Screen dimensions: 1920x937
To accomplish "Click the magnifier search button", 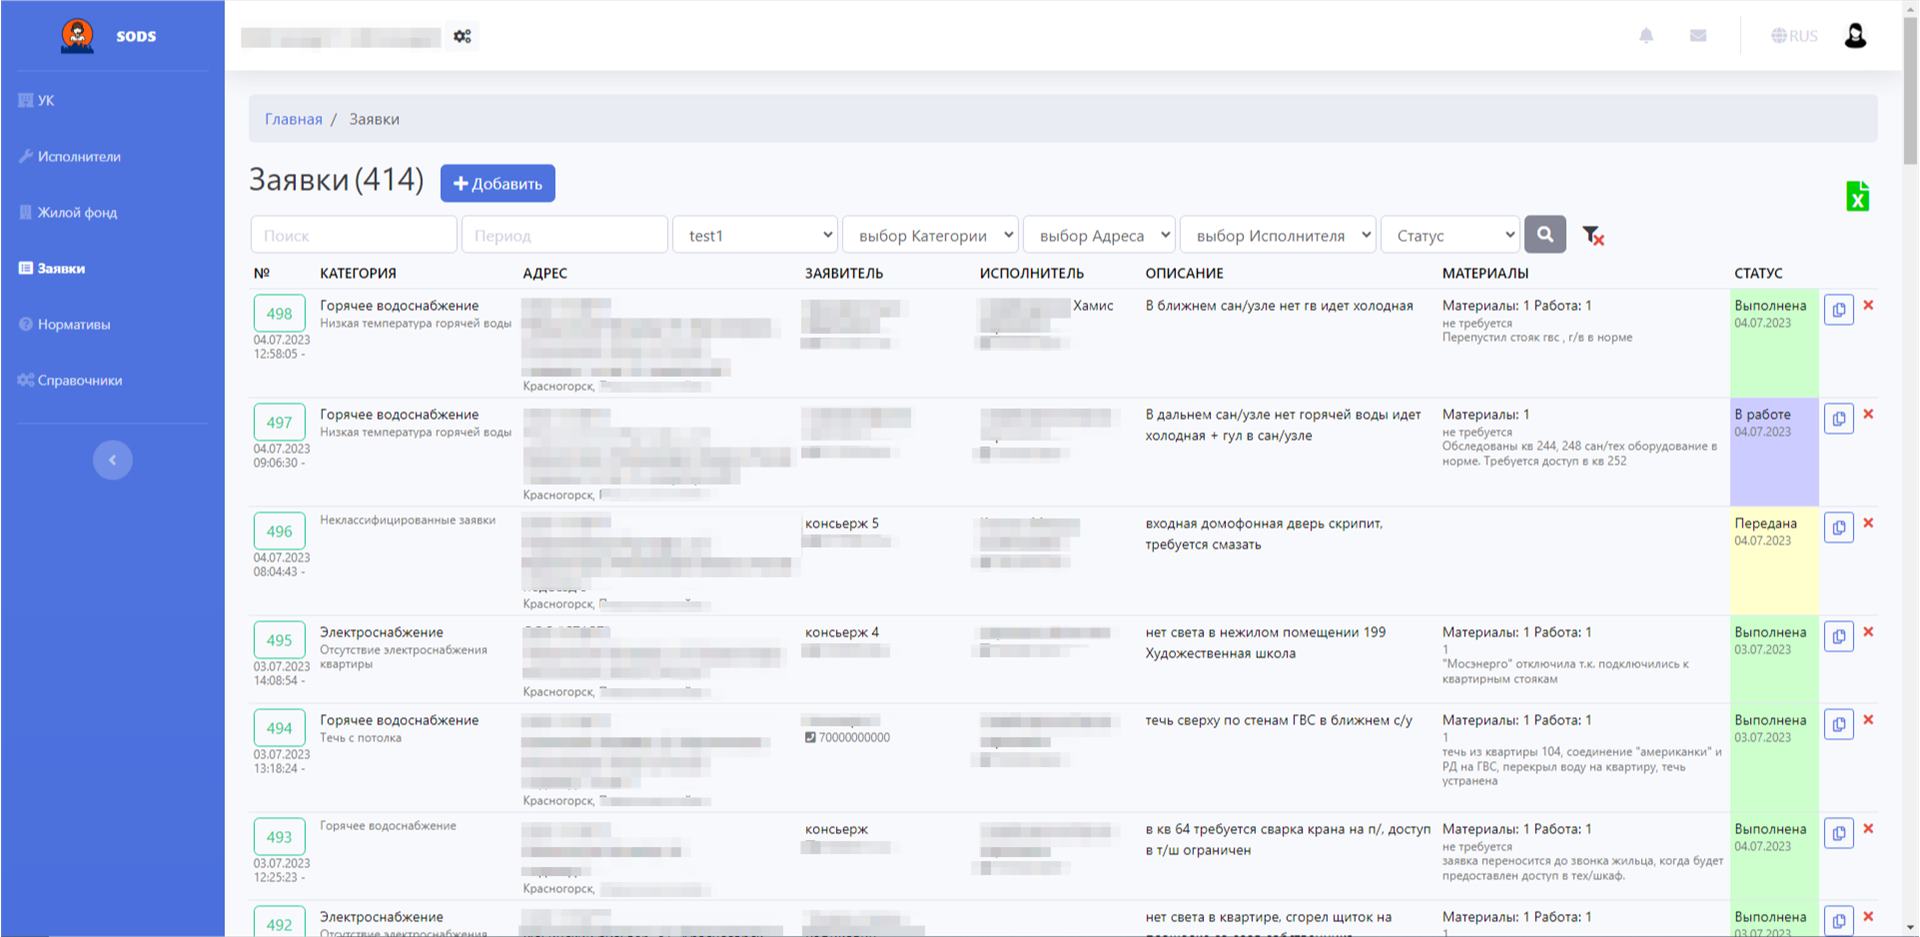I will pos(1544,235).
